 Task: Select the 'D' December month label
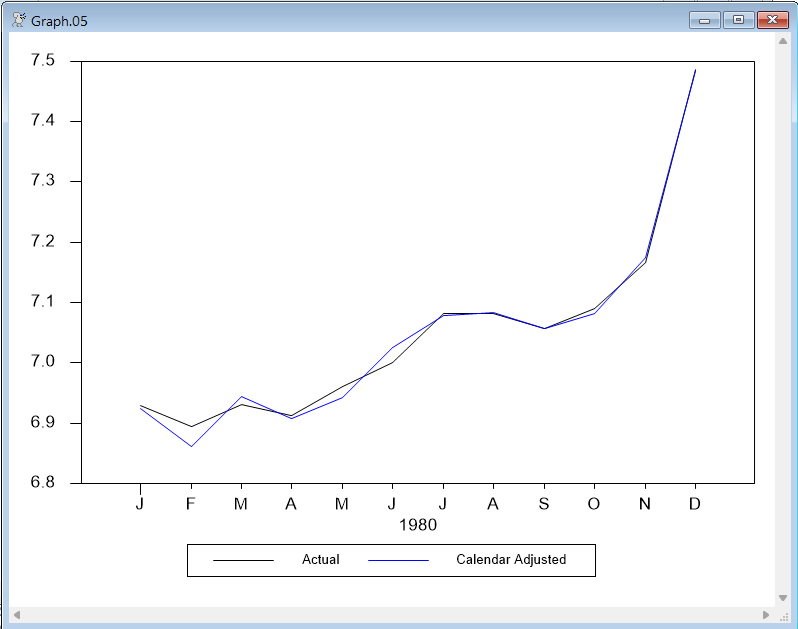pyautogui.click(x=694, y=503)
